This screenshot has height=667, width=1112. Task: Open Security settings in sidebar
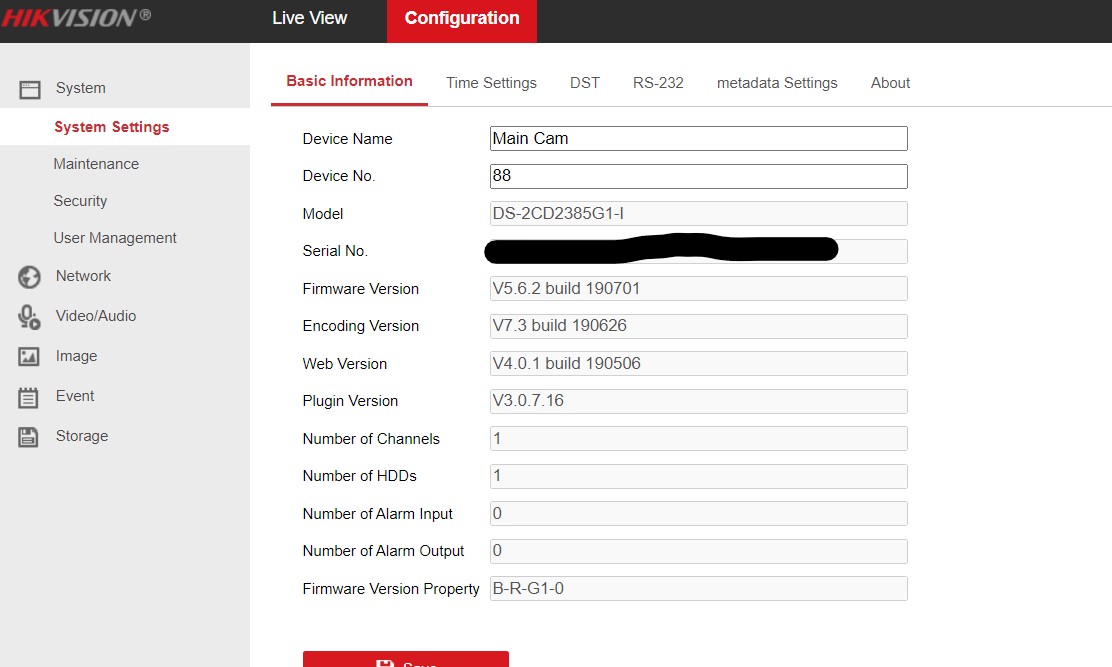click(x=80, y=201)
